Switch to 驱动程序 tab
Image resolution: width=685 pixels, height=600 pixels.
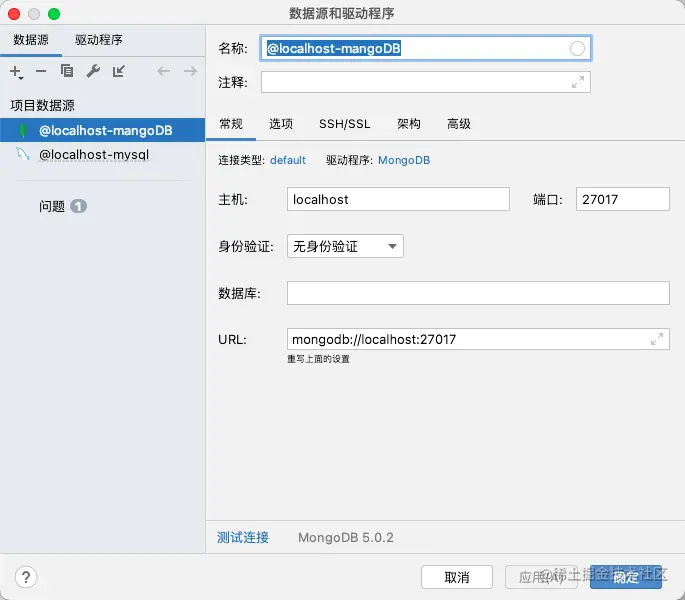pyautogui.click(x=99, y=40)
